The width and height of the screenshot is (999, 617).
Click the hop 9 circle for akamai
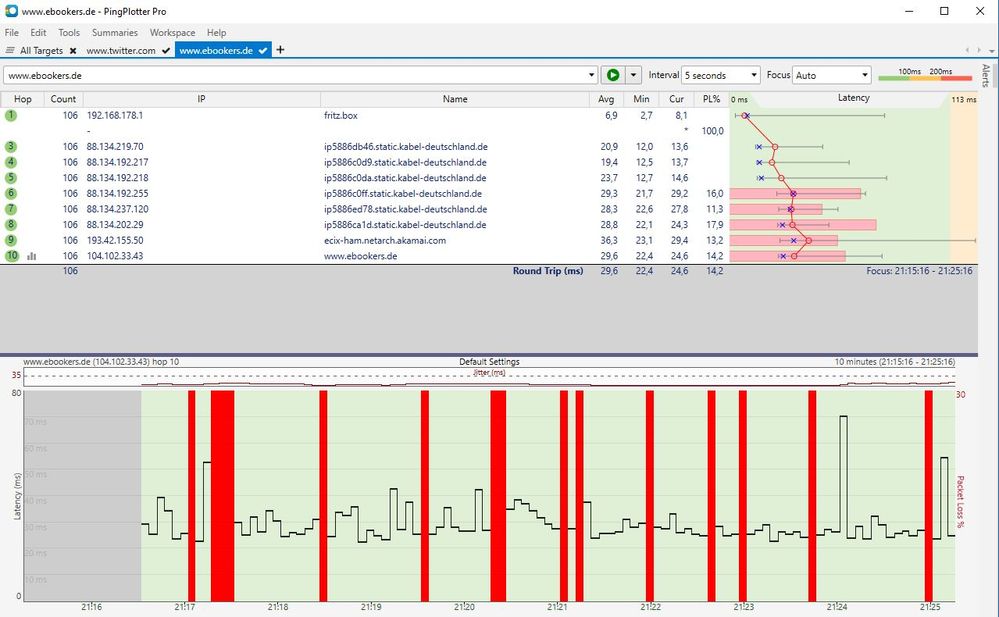click(x=11, y=240)
